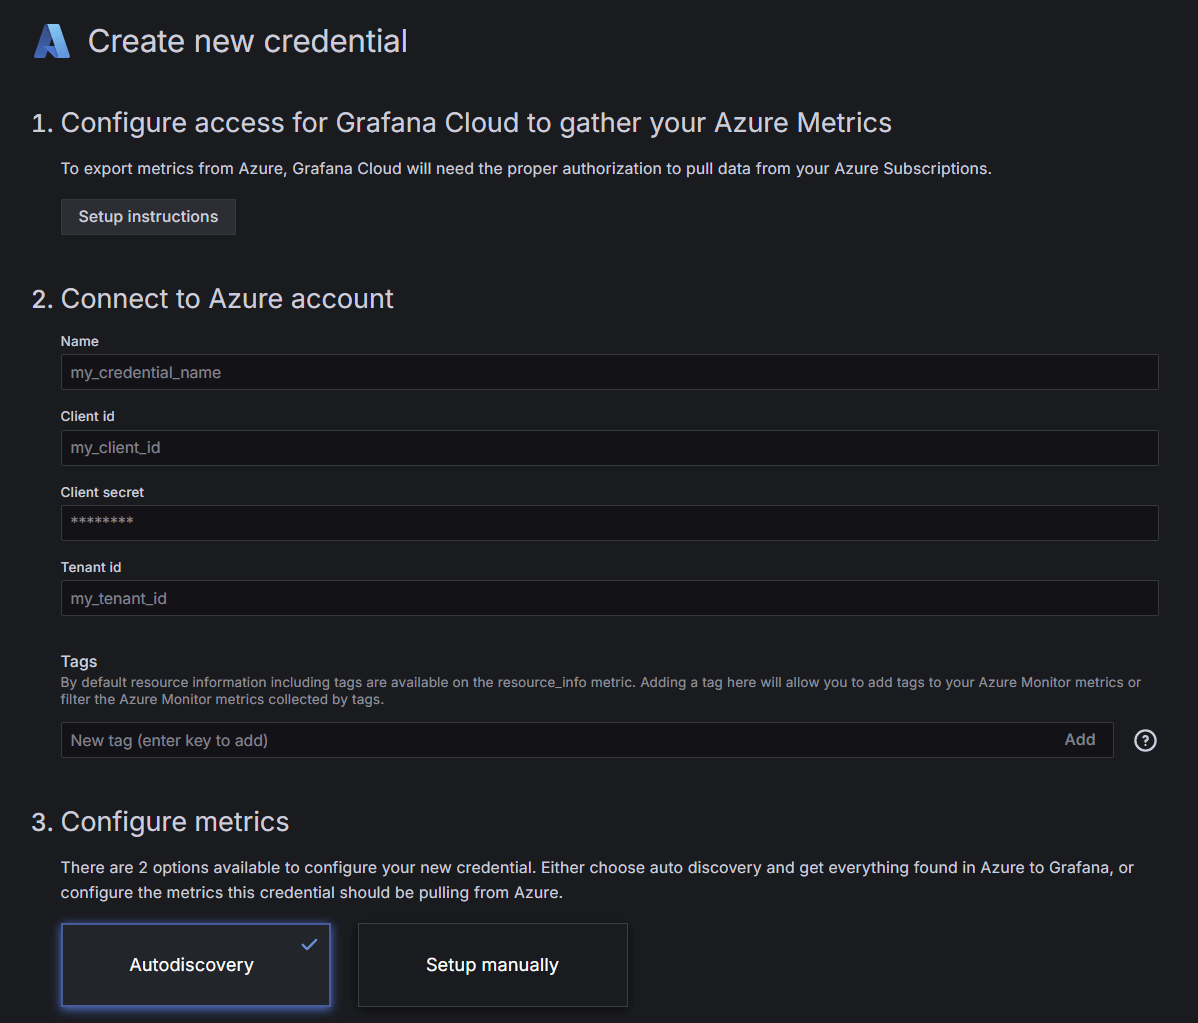The height and width of the screenshot is (1023, 1198).
Task: Click the Azure logo icon
Action: (51, 41)
